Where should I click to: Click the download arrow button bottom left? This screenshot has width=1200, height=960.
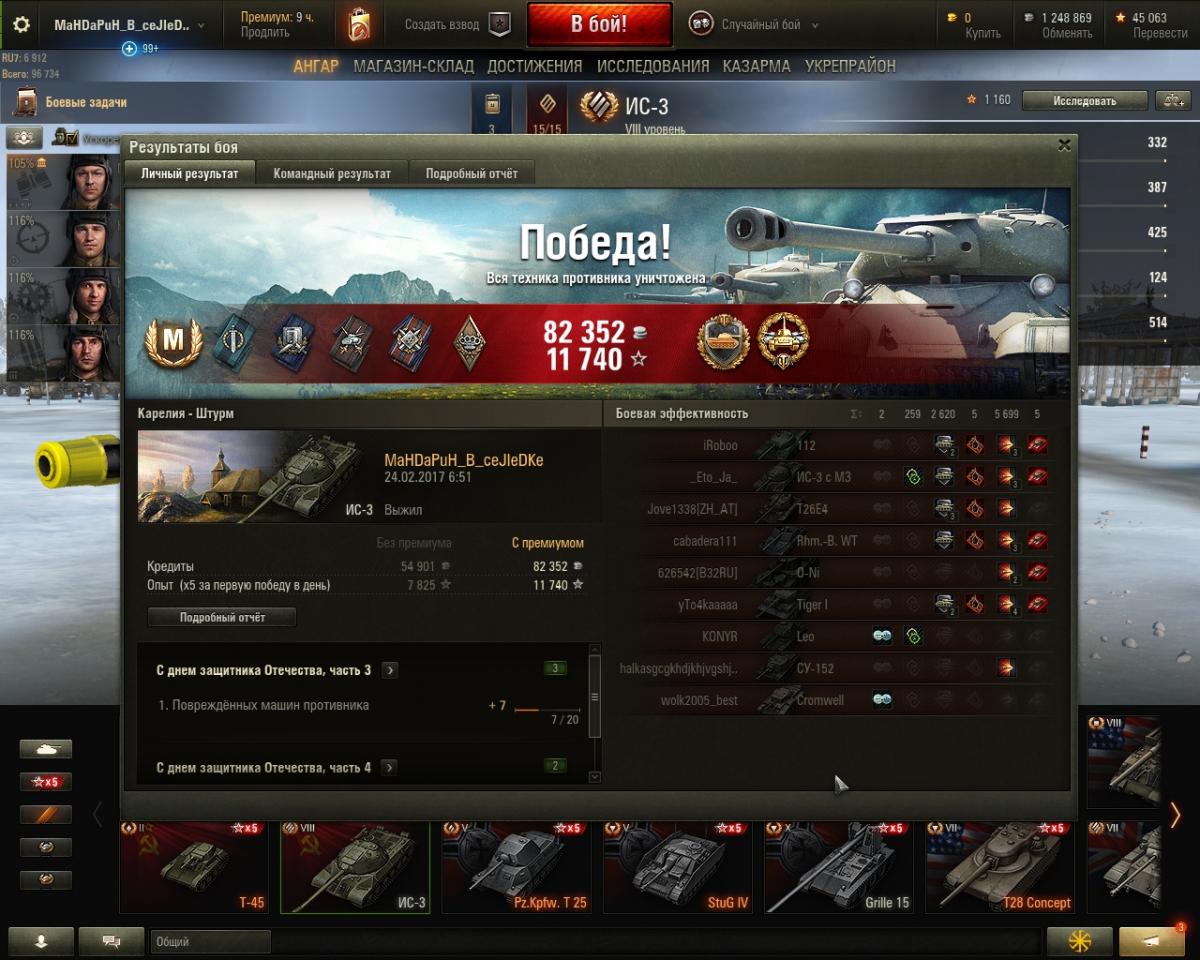pyautogui.click(x=41, y=941)
